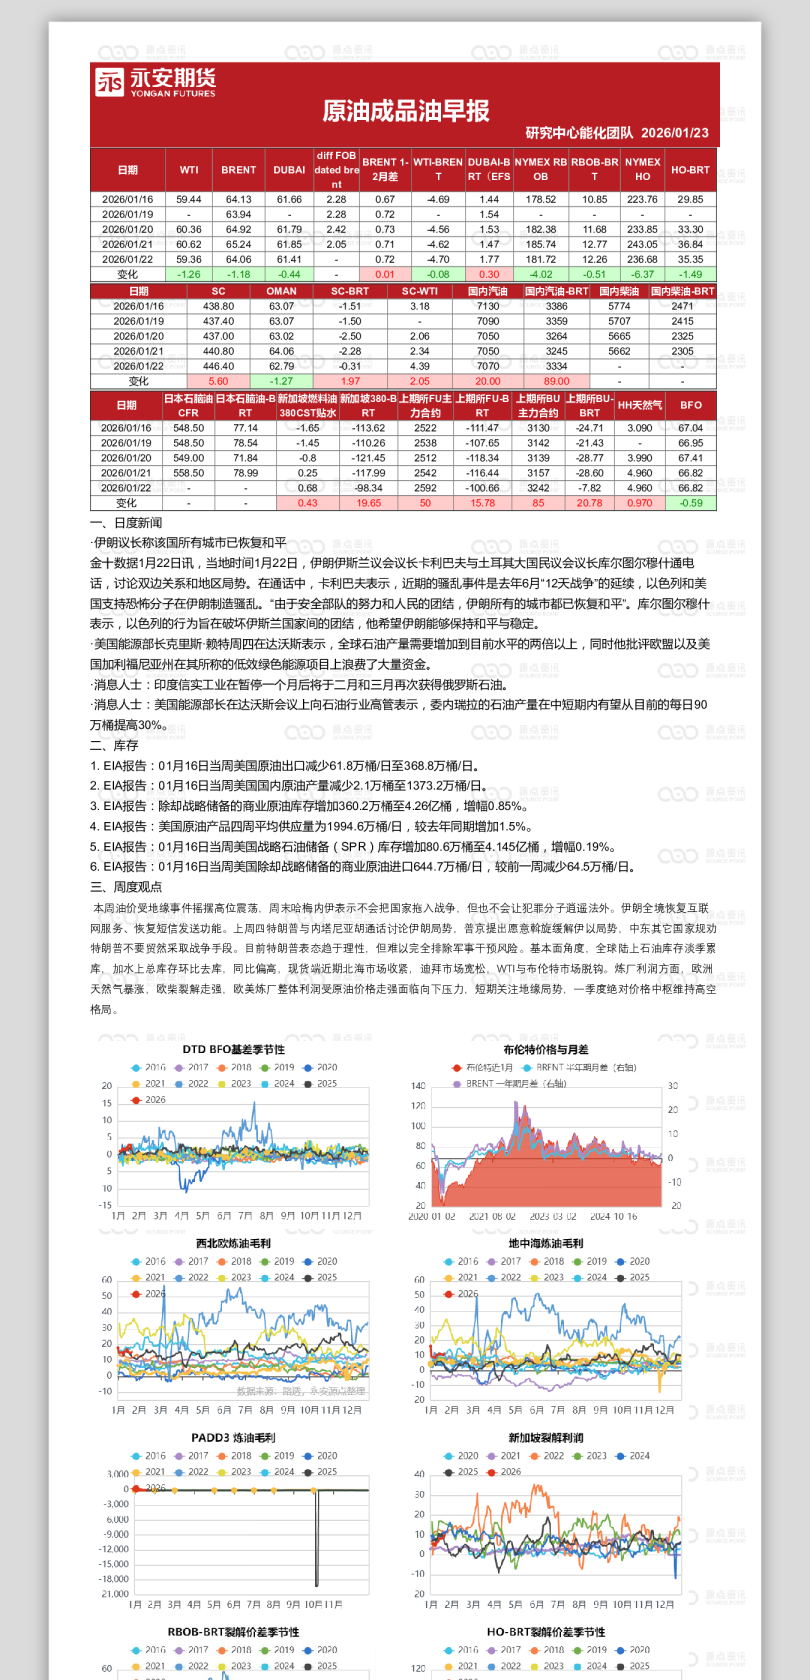Click the HH天然气 column header
Screen dimensions: 810x1680
tap(639, 405)
